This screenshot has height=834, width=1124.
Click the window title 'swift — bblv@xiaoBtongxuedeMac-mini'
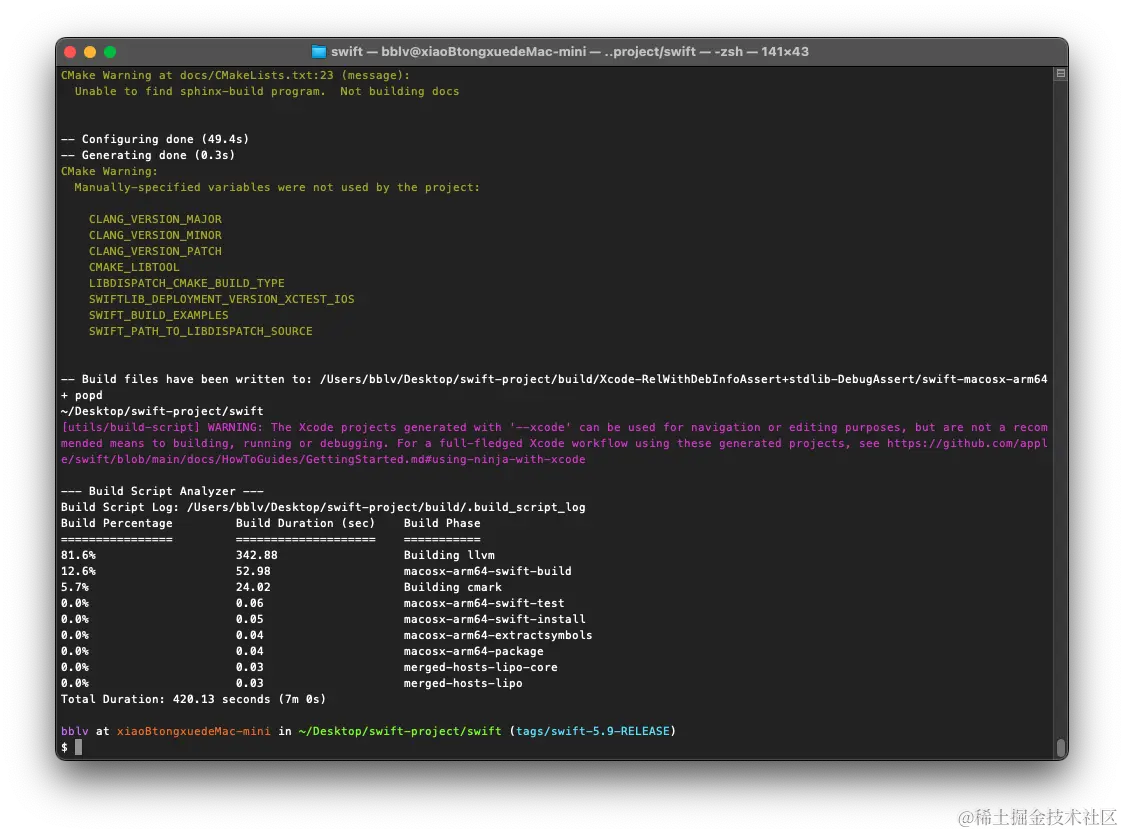click(459, 52)
